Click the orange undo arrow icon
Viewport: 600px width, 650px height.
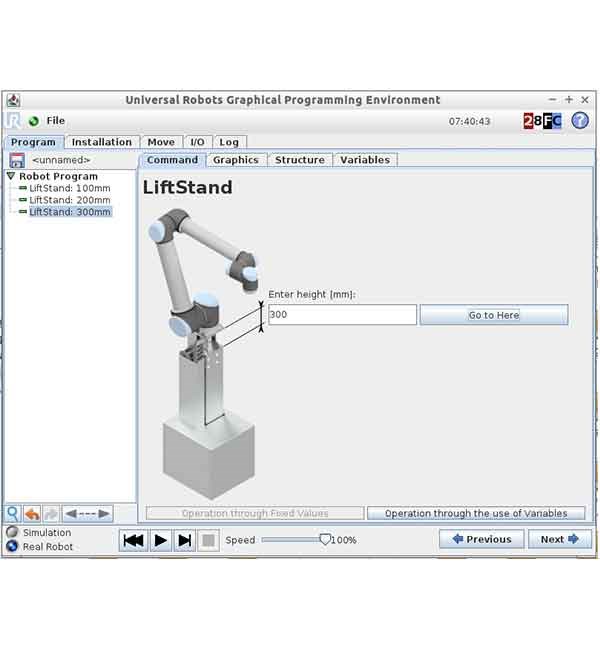32,514
